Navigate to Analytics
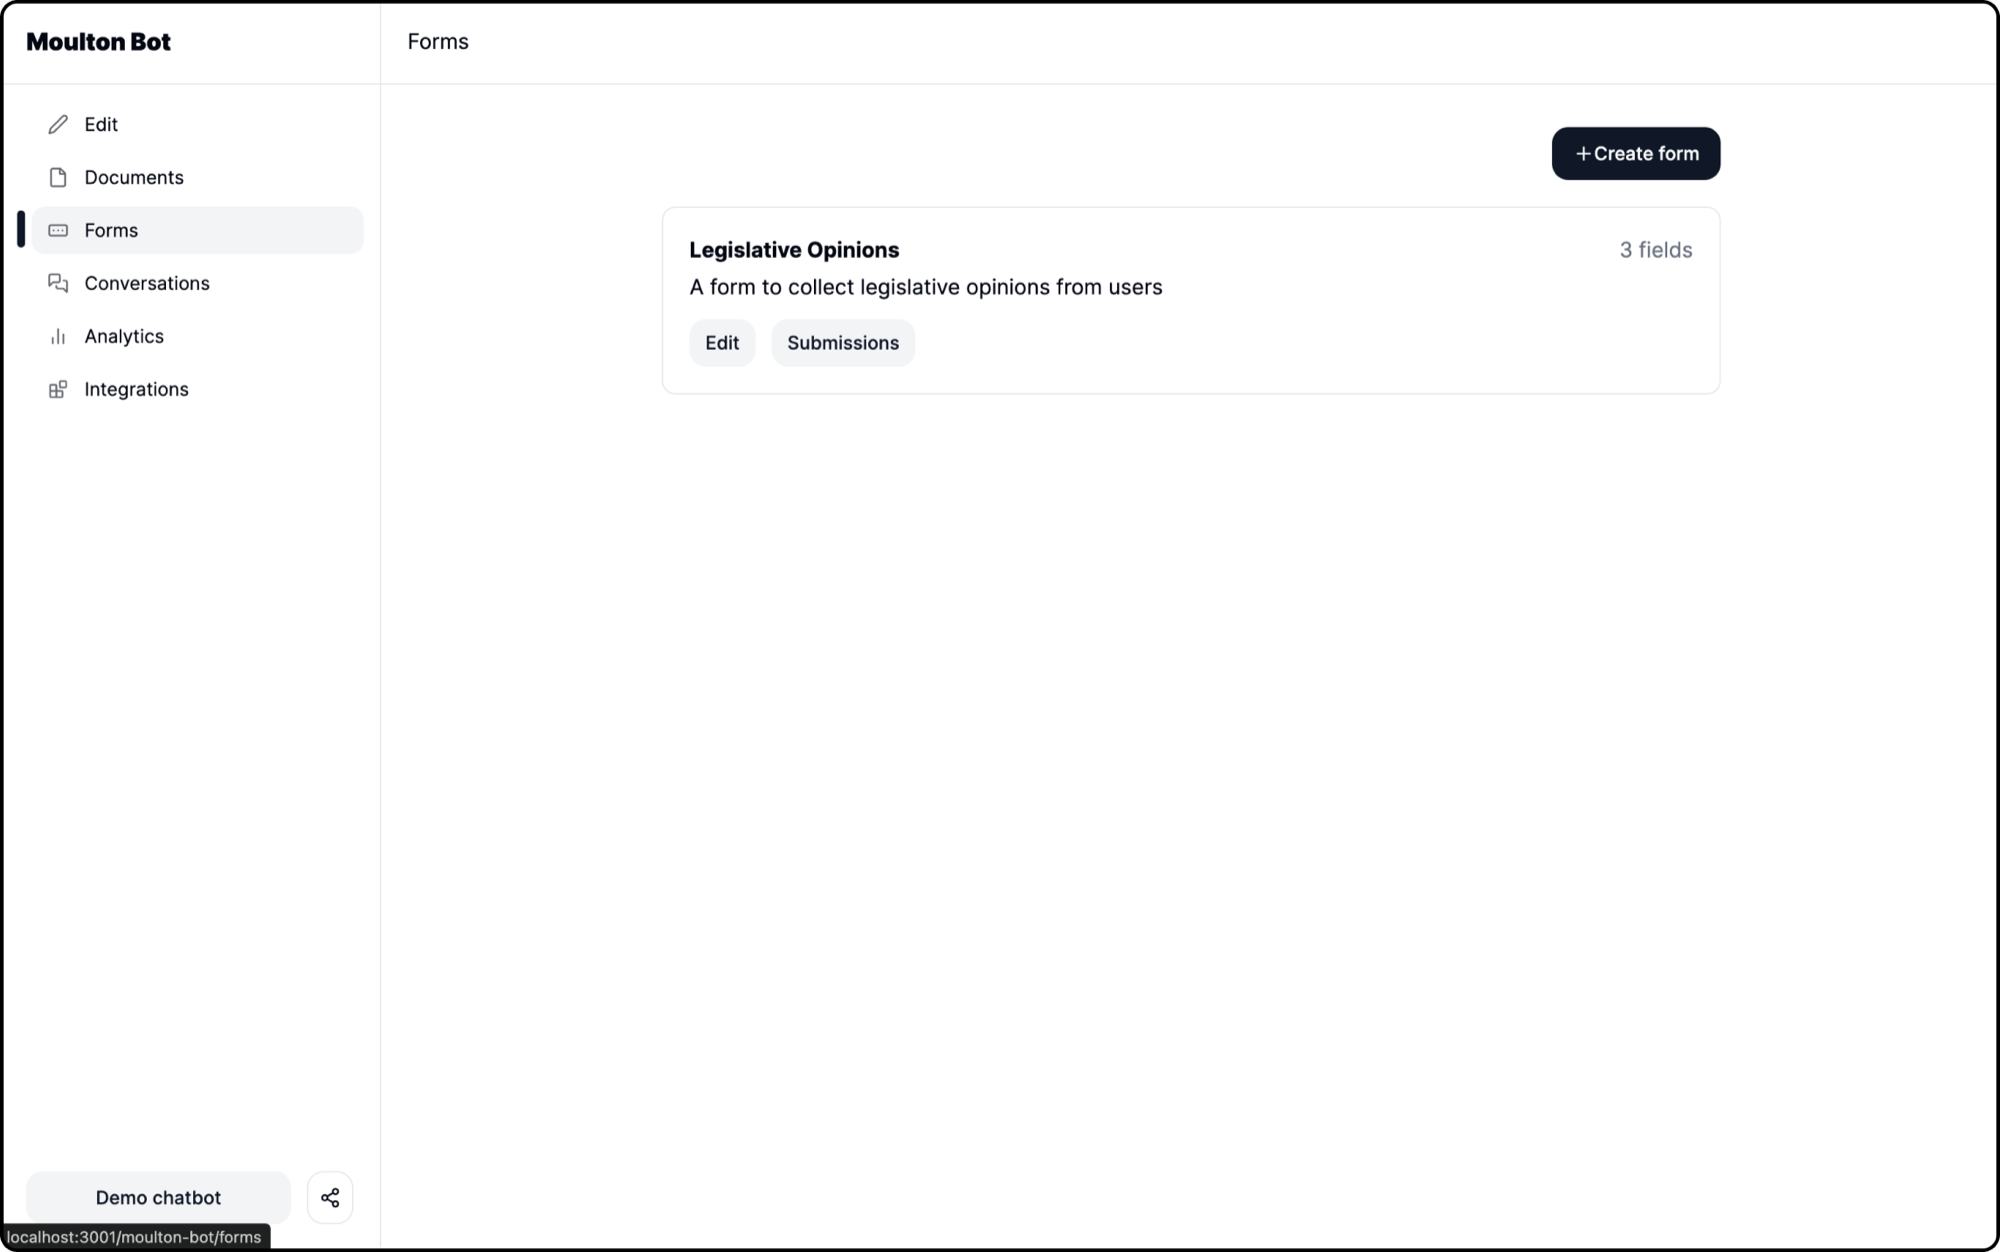 click(124, 336)
